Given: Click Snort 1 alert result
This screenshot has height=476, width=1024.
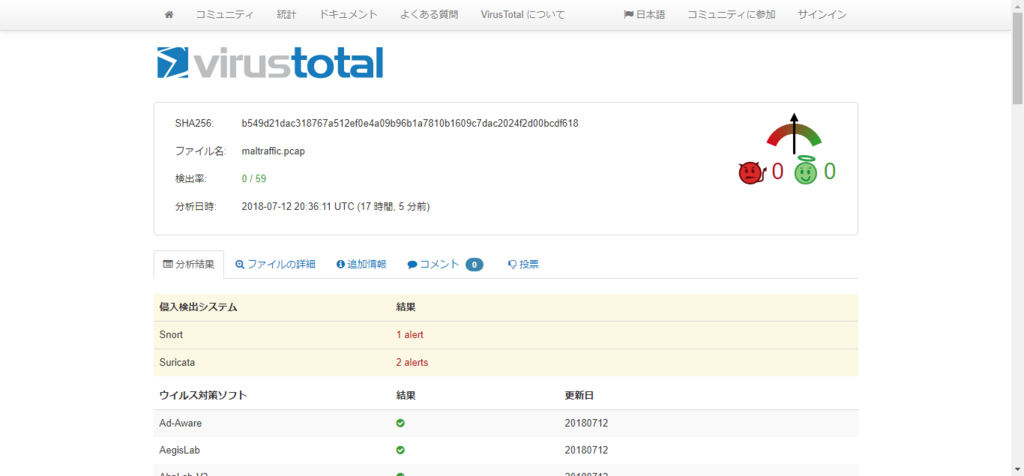Looking at the screenshot, I should (409, 335).
